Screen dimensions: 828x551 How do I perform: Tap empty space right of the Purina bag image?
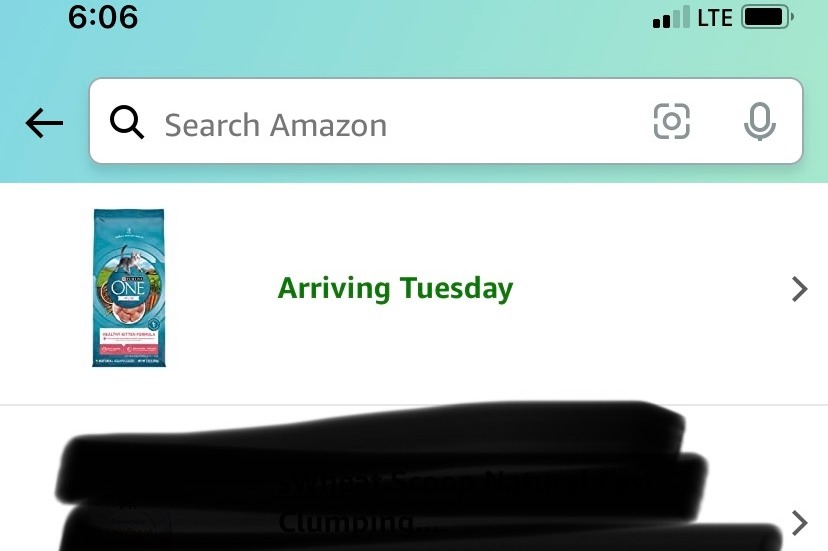(222, 288)
